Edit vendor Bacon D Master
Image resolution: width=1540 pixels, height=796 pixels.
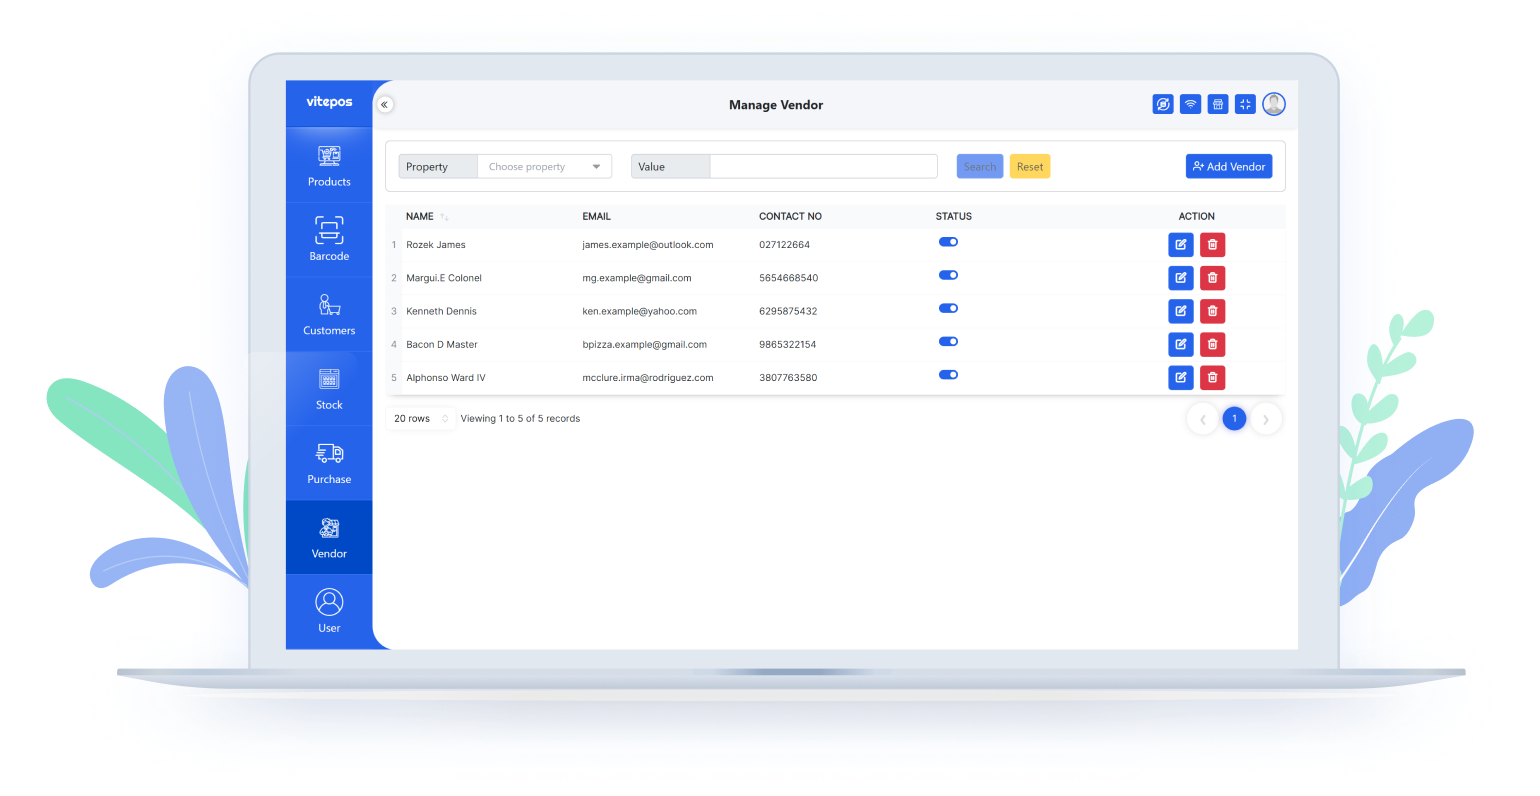coord(1181,344)
